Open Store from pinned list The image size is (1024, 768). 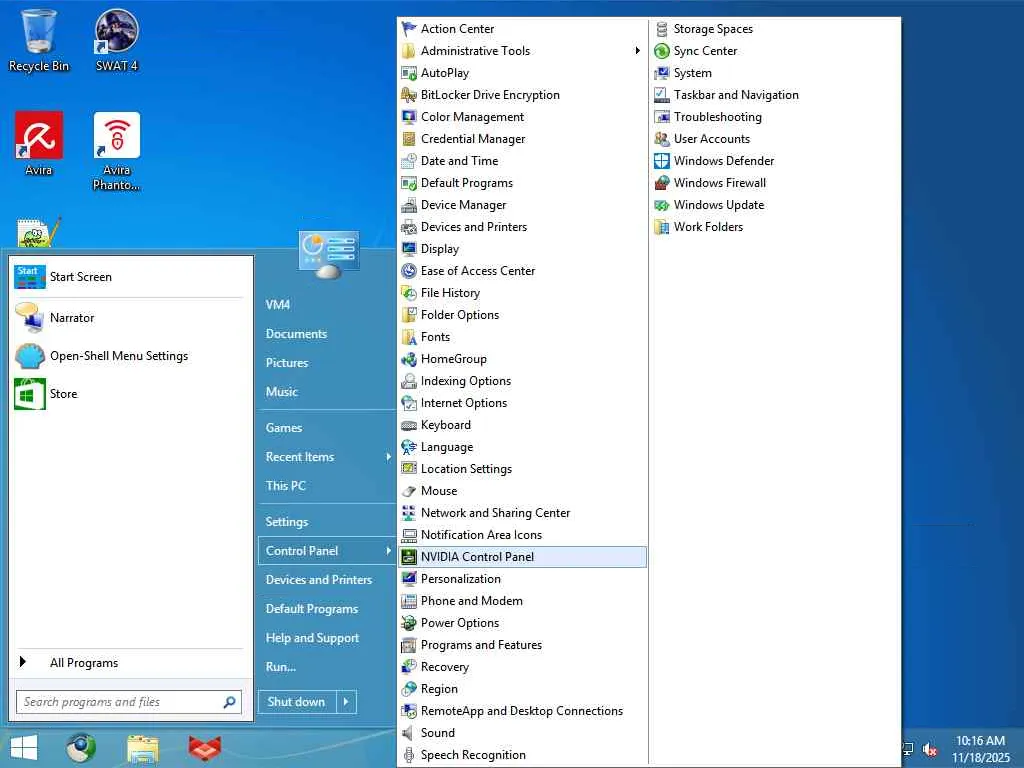click(x=131, y=394)
